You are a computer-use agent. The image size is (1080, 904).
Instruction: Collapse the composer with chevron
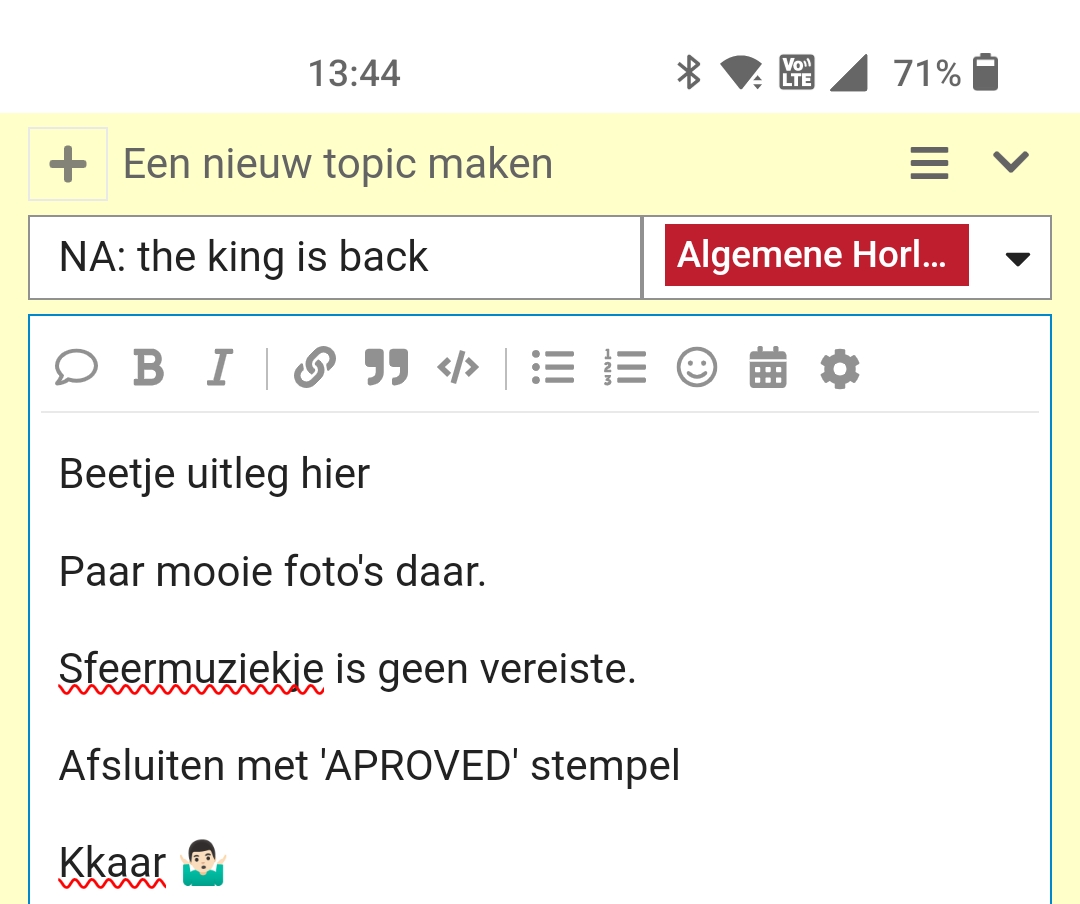1010,162
